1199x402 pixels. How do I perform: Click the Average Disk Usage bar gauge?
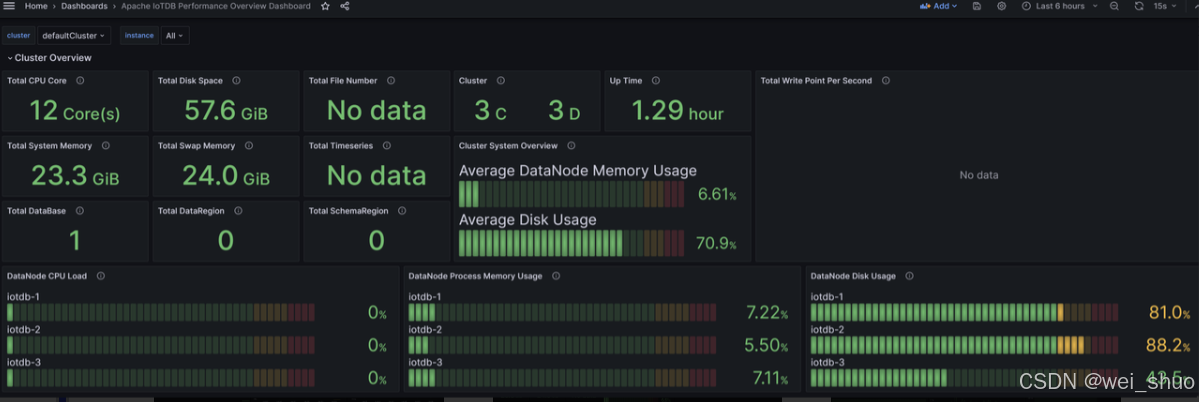[x=572, y=243]
